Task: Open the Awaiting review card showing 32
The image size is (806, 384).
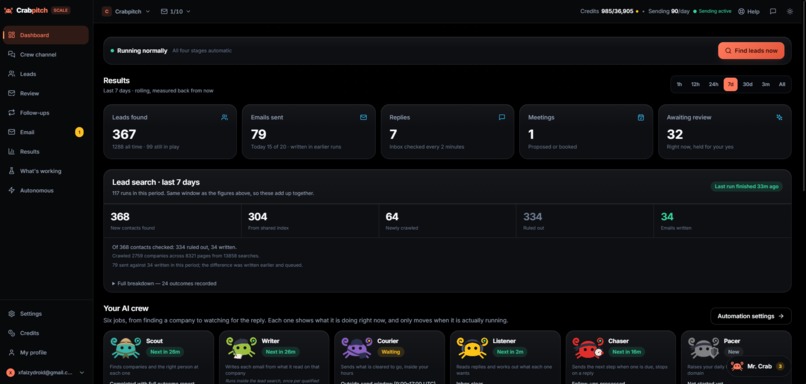Action: tap(725, 132)
